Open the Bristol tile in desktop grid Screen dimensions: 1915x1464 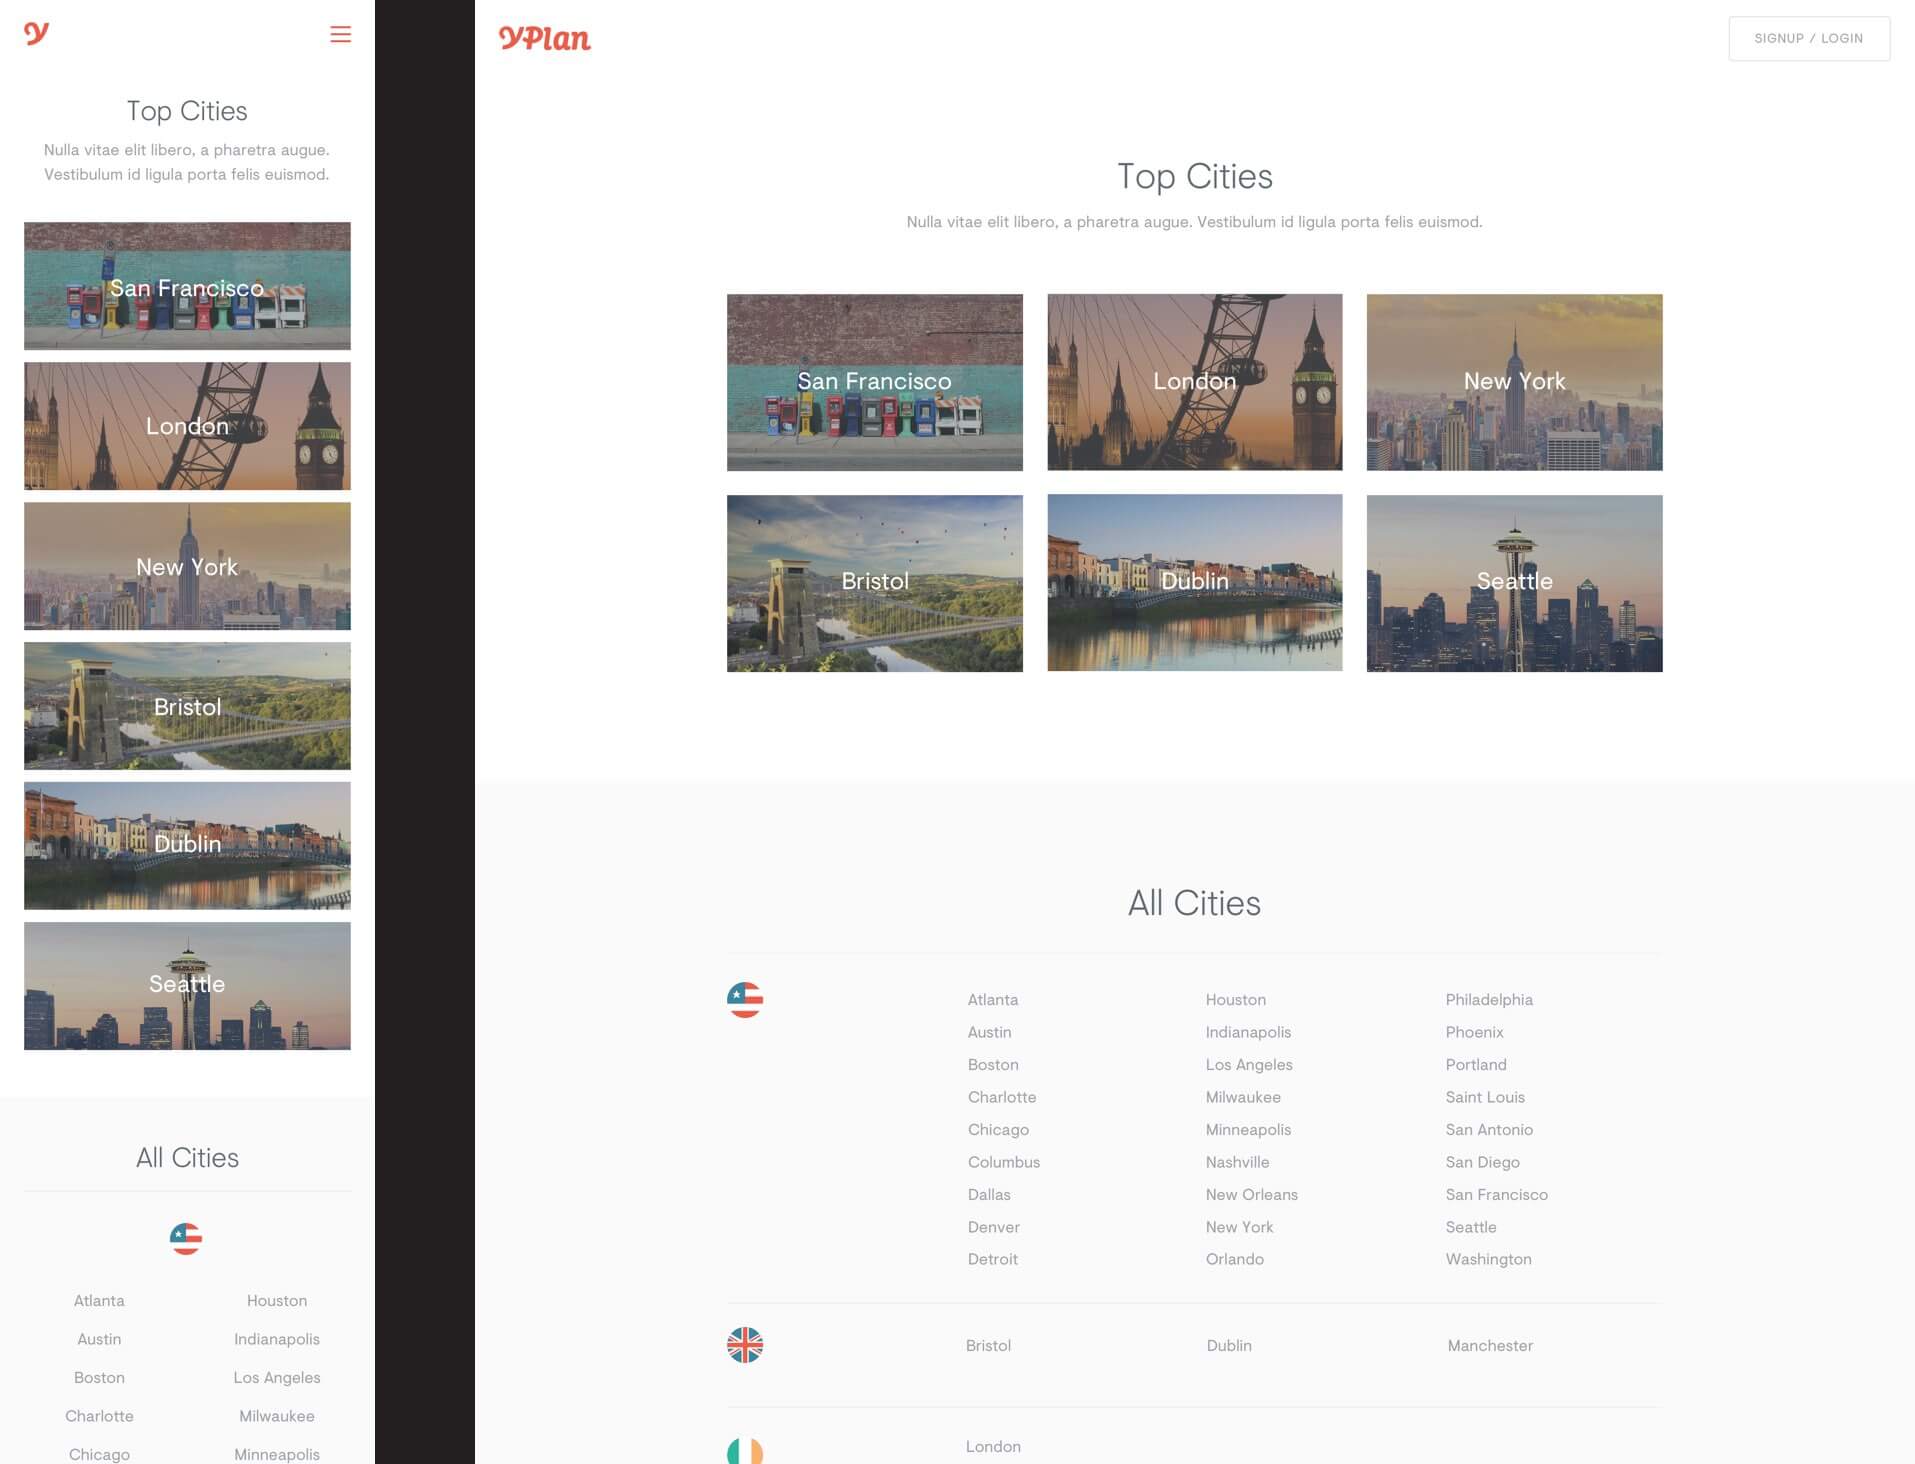click(x=874, y=583)
